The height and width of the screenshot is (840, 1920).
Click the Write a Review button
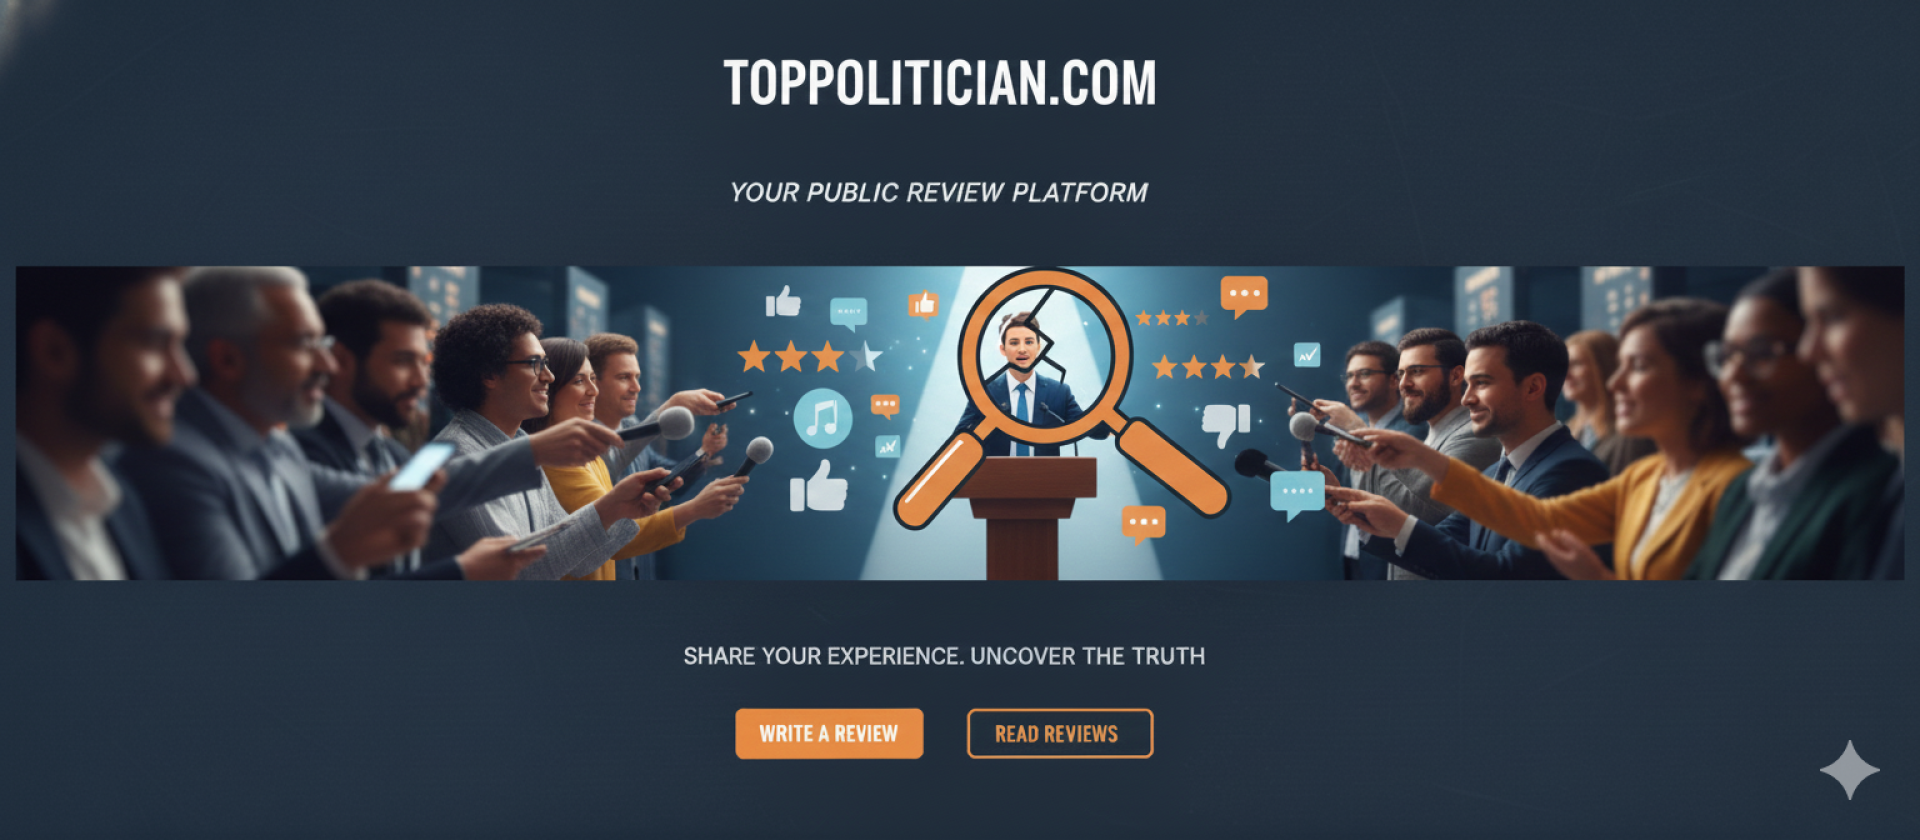pyautogui.click(x=829, y=734)
